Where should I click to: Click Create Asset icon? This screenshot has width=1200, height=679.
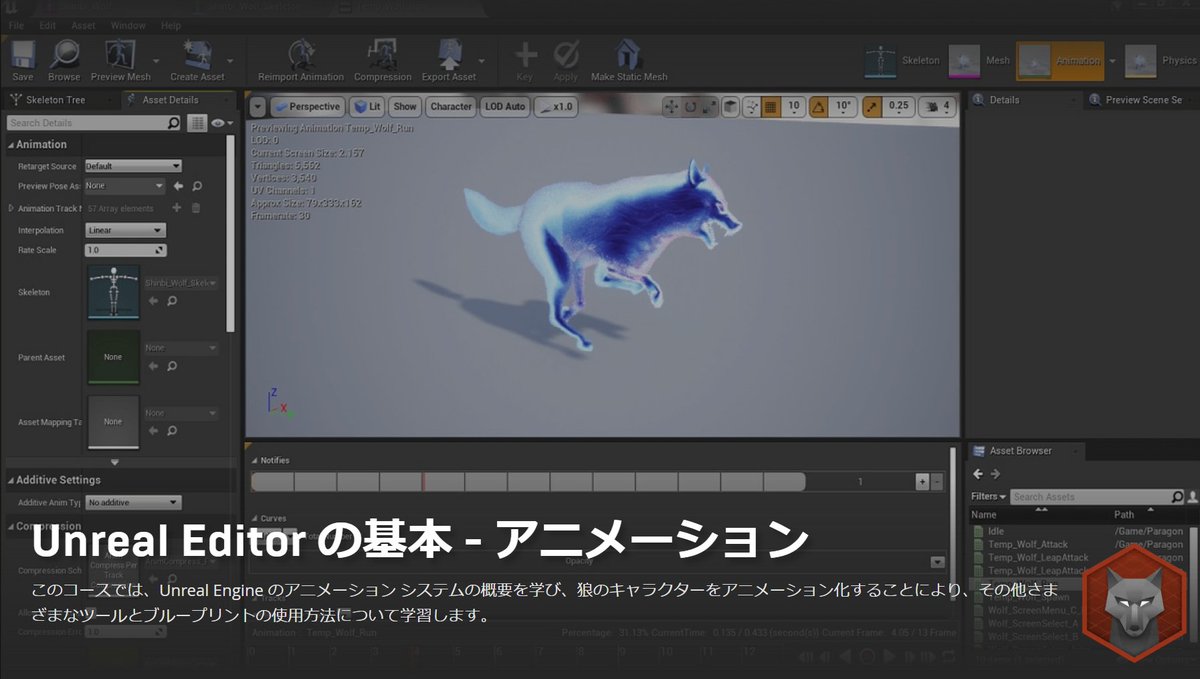point(198,60)
